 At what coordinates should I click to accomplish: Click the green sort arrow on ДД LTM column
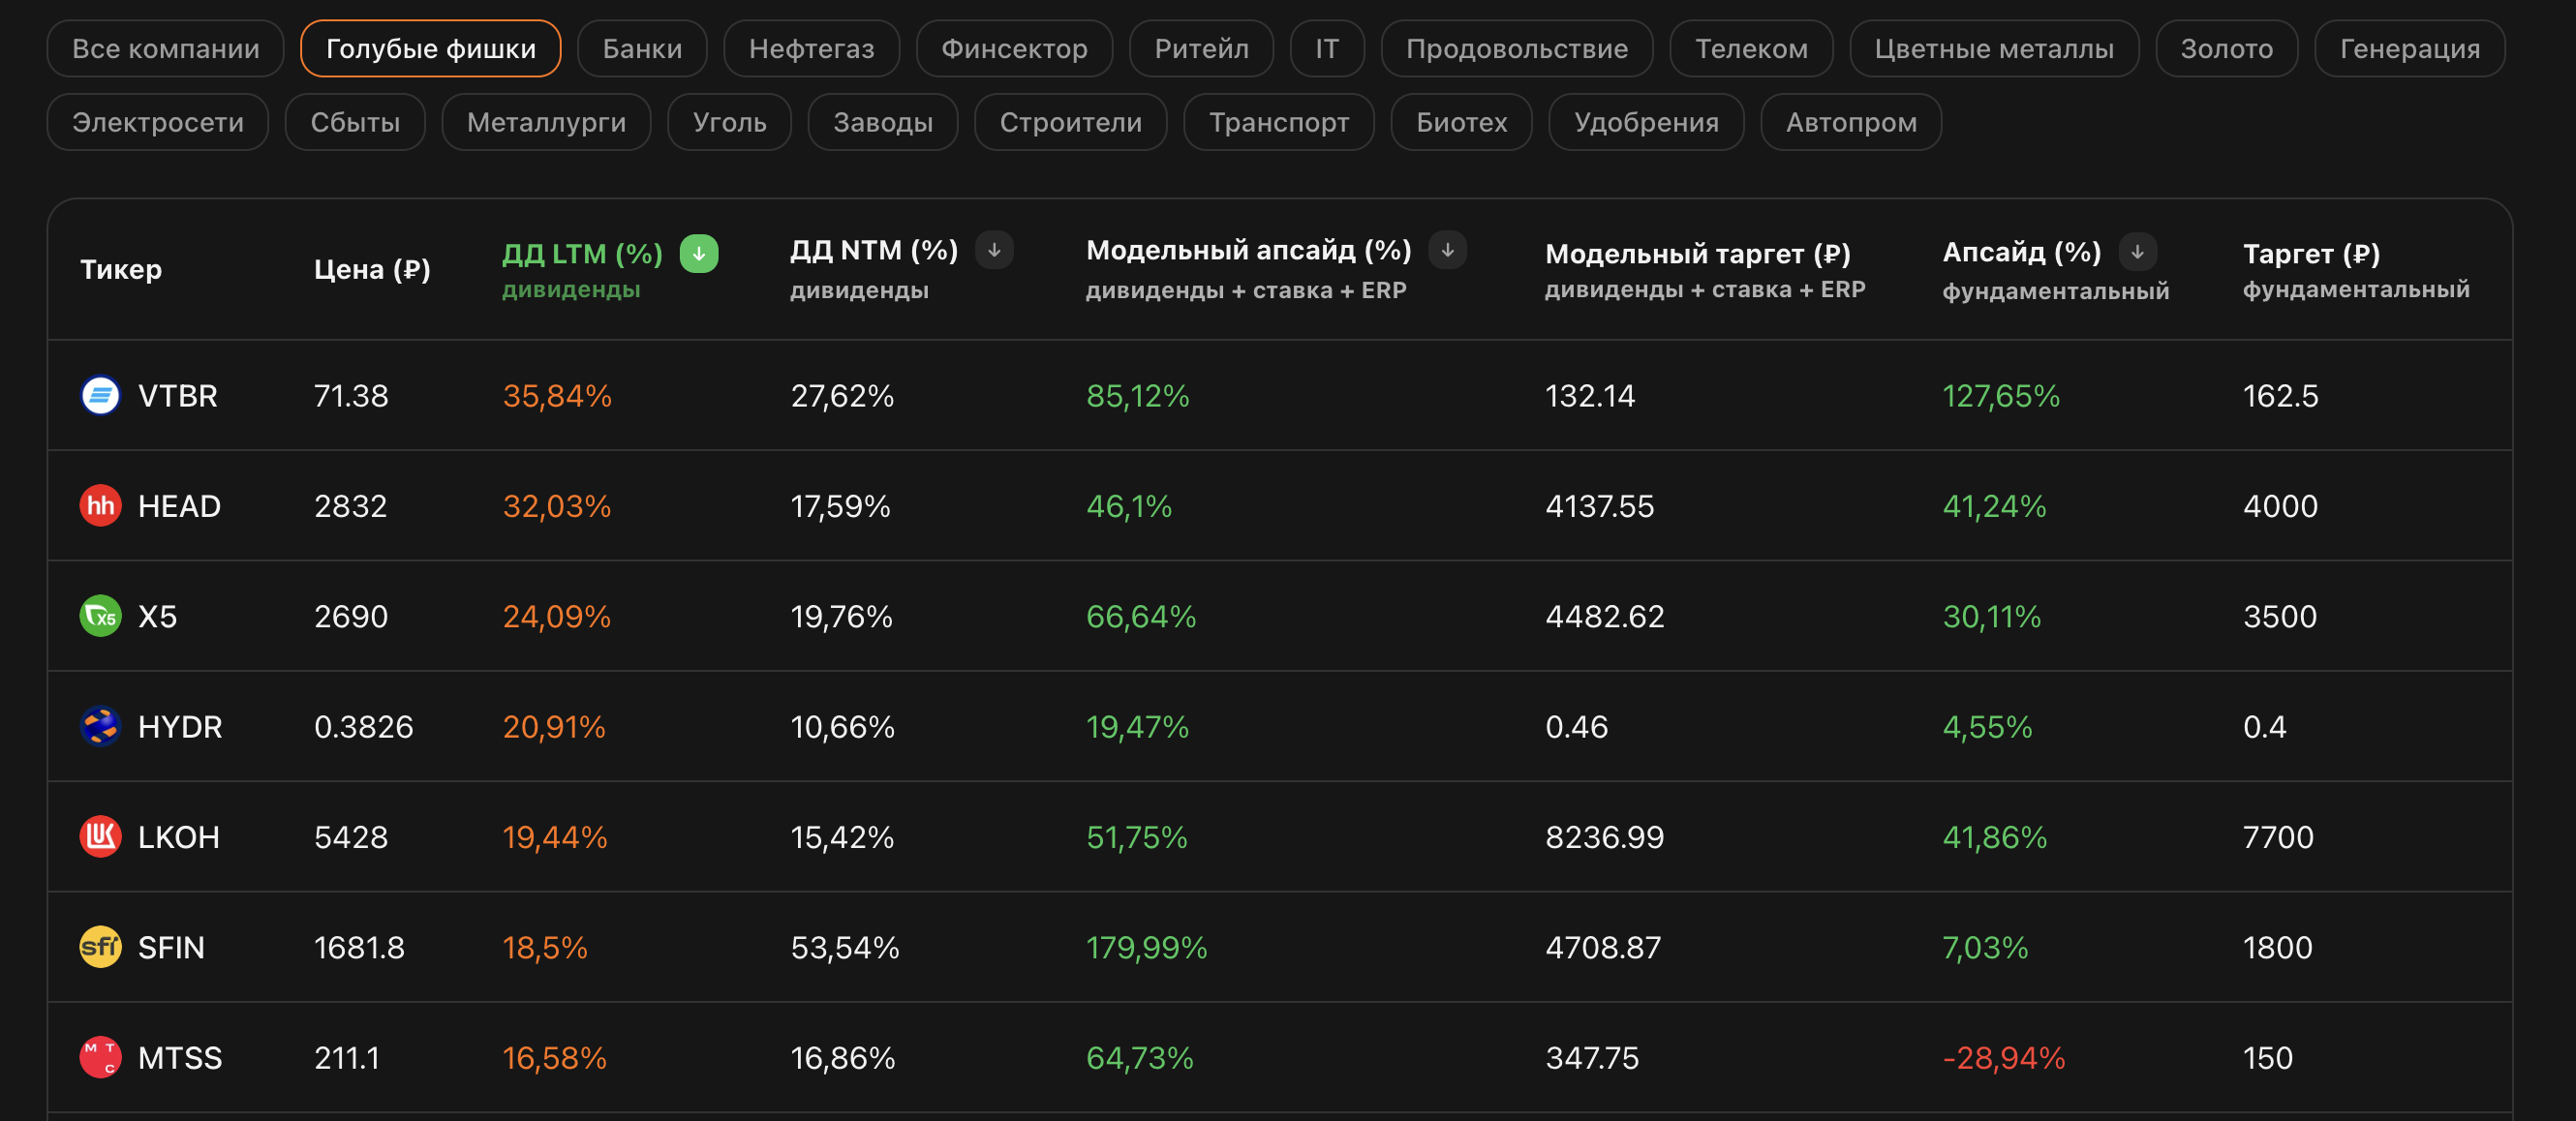click(x=699, y=255)
